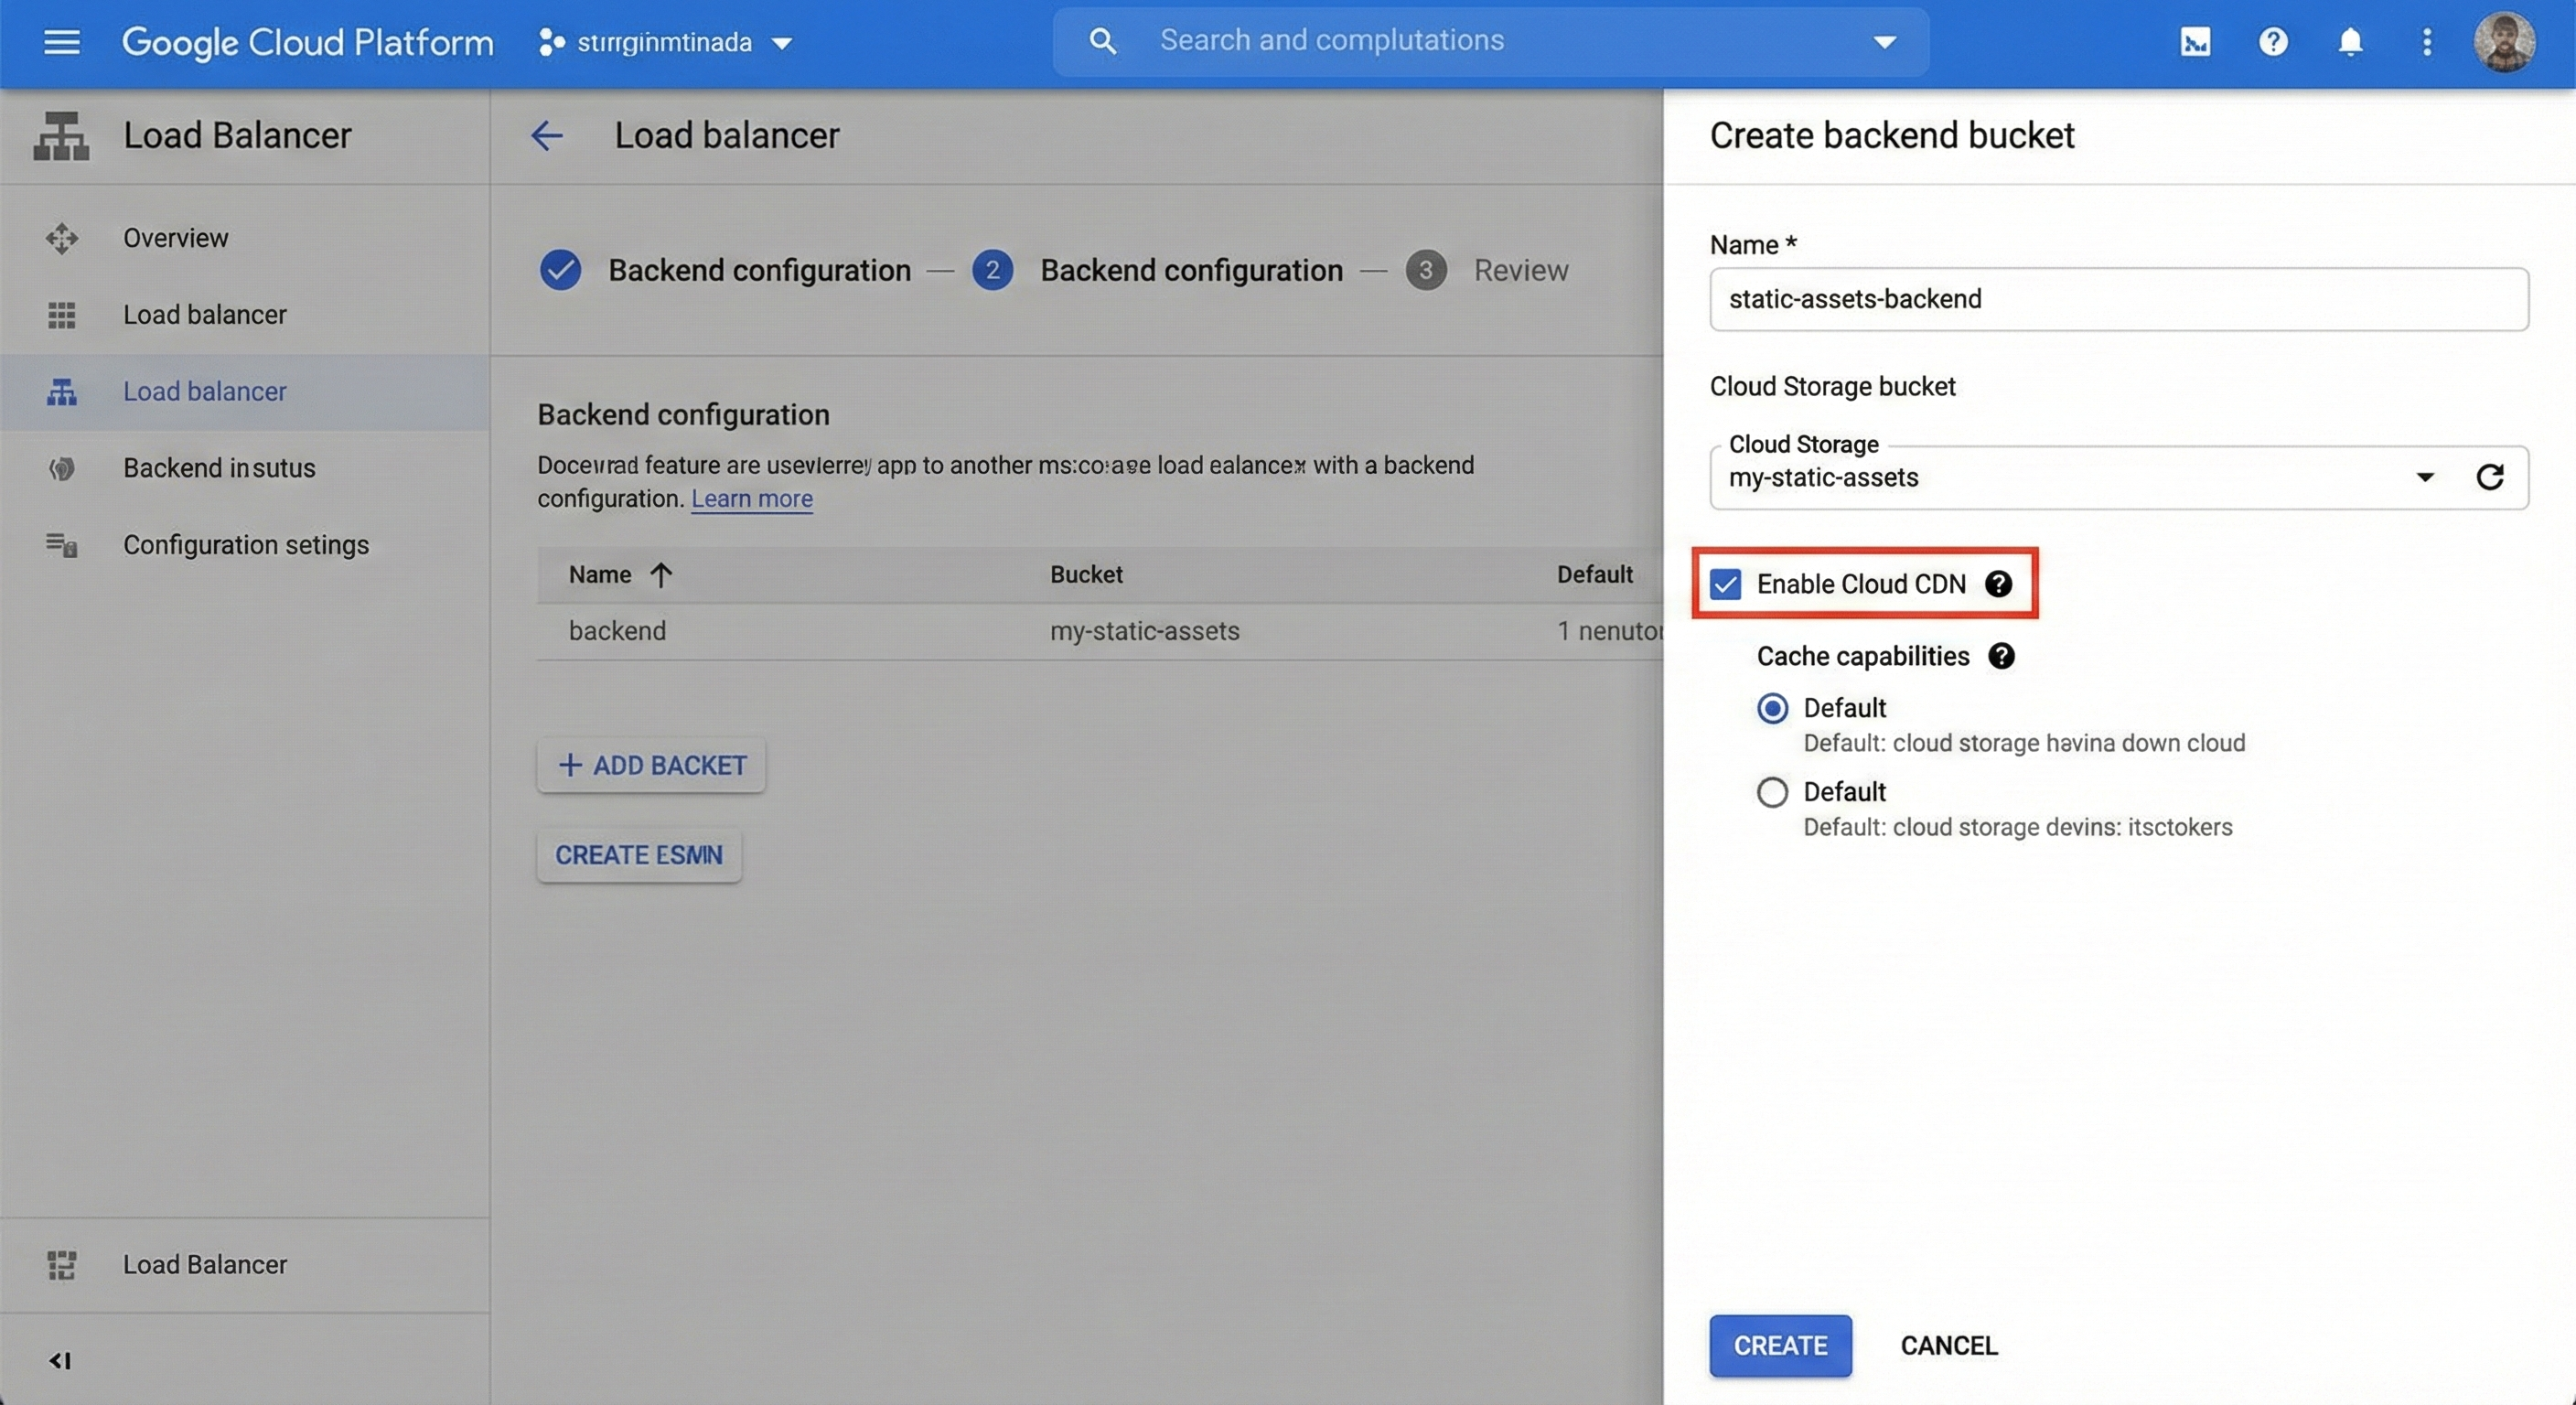Refresh the Cloud Storage bucket list
The height and width of the screenshot is (1405, 2576).
coord(2489,477)
